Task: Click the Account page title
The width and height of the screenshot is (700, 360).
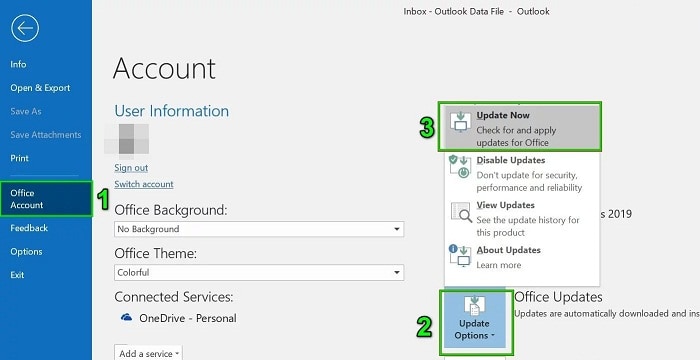Action: click(164, 68)
